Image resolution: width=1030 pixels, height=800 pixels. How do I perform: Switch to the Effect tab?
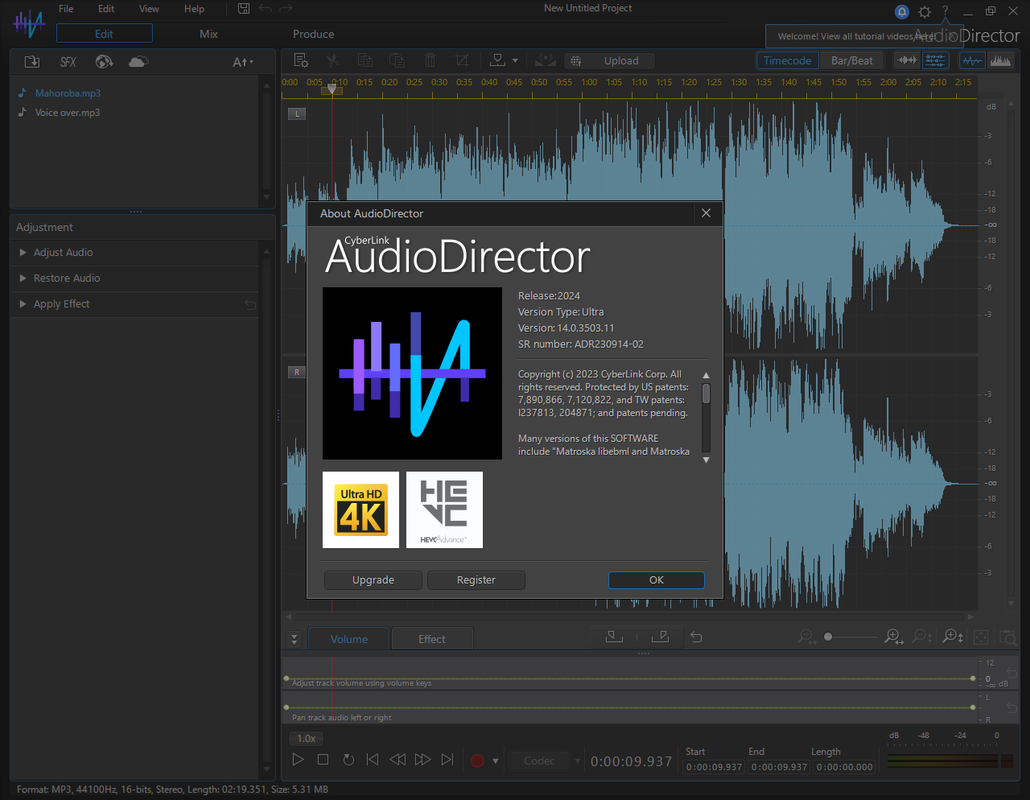pyautogui.click(x=432, y=639)
